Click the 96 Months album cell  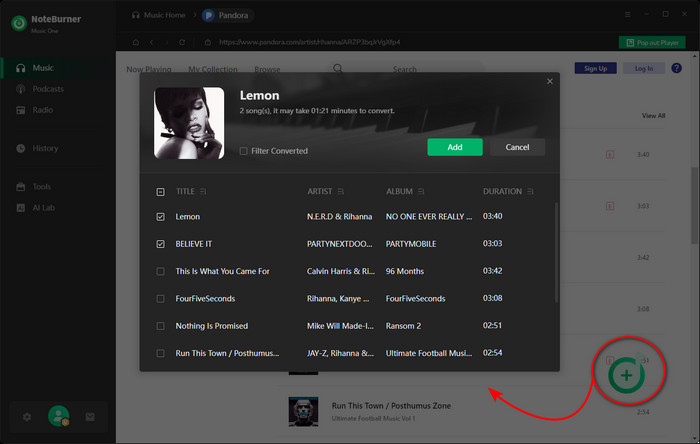tap(404, 271)
